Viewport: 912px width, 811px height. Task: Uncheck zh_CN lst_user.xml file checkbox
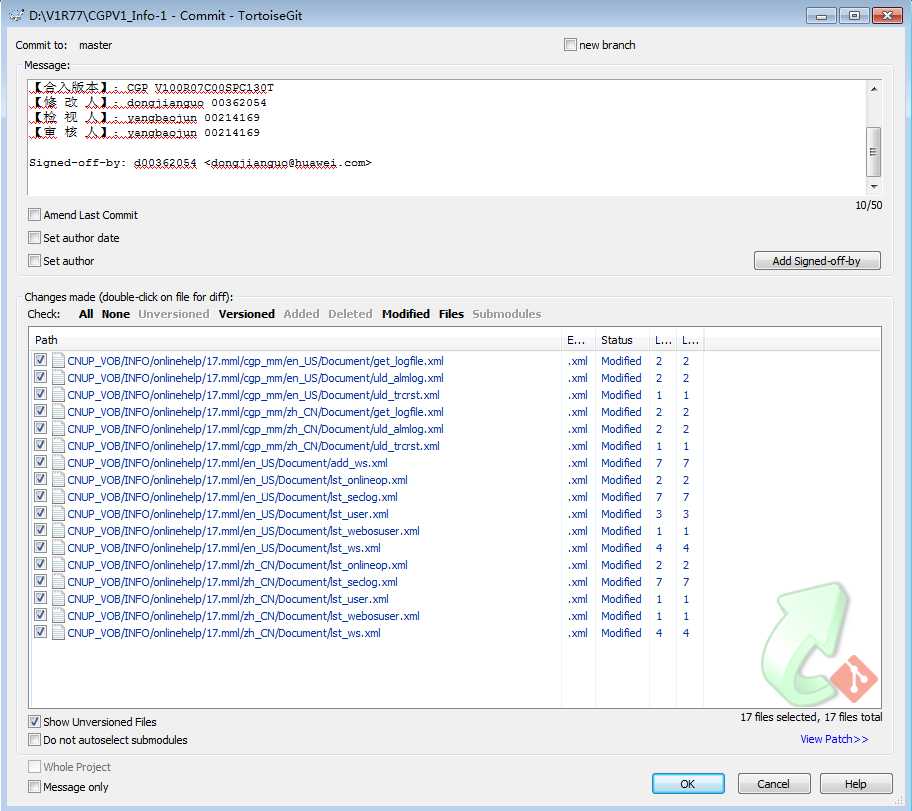click(40, 598)
